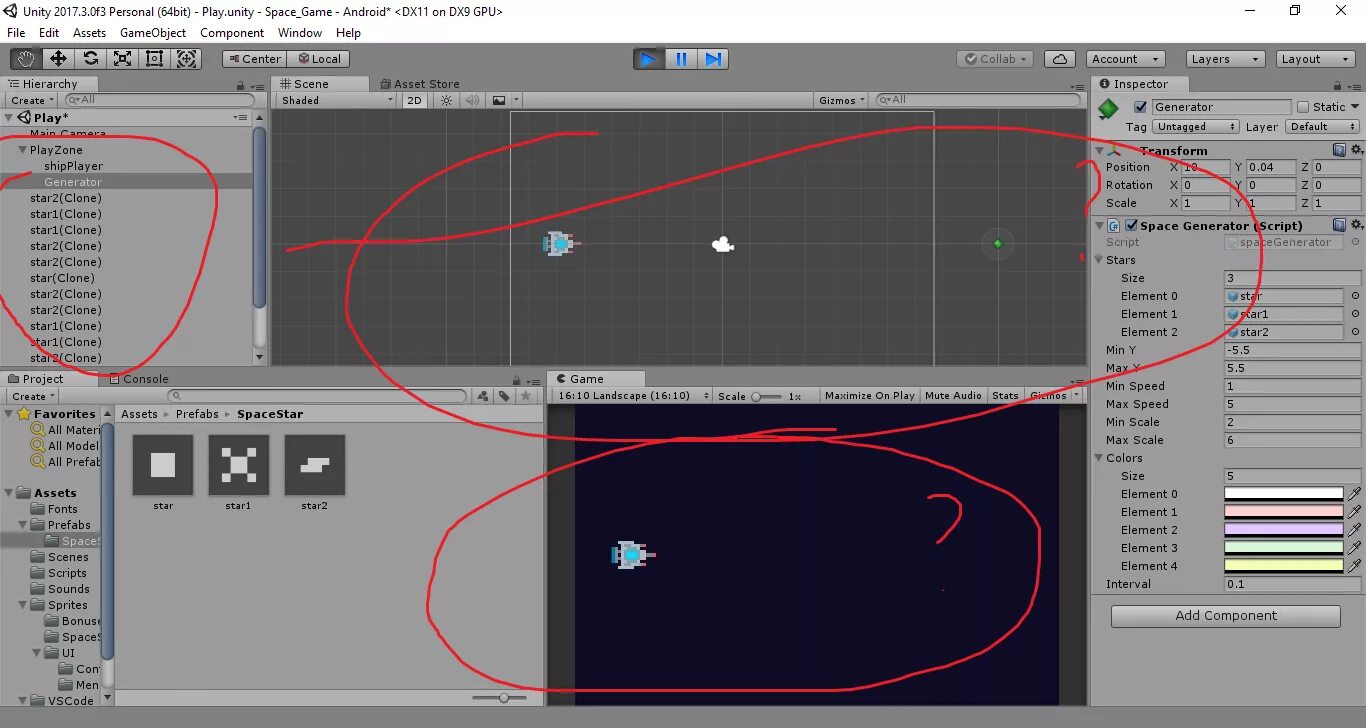Image resolution: width=1366 pixels, height=728 pixels.
Task: Toggle Play mode
Action: coord(648,59)
